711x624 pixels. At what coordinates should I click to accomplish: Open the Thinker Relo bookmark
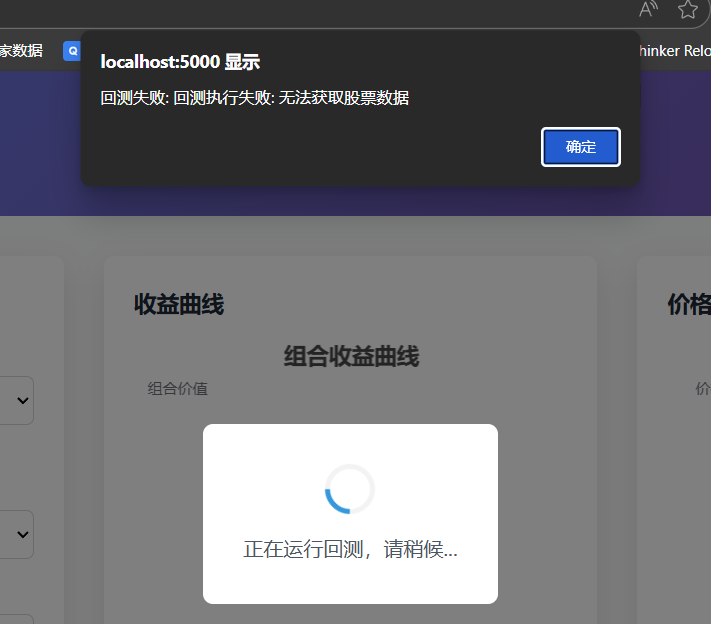click(x=675, y=51)
